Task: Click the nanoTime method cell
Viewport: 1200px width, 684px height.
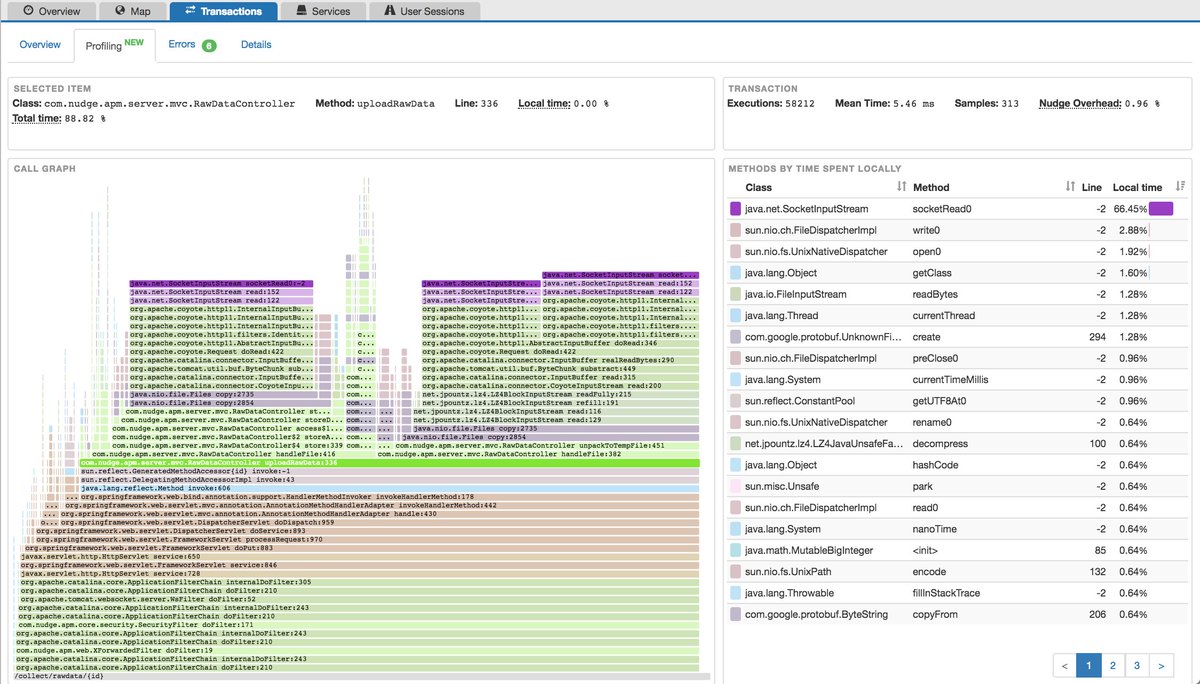Action: [935, 529]
